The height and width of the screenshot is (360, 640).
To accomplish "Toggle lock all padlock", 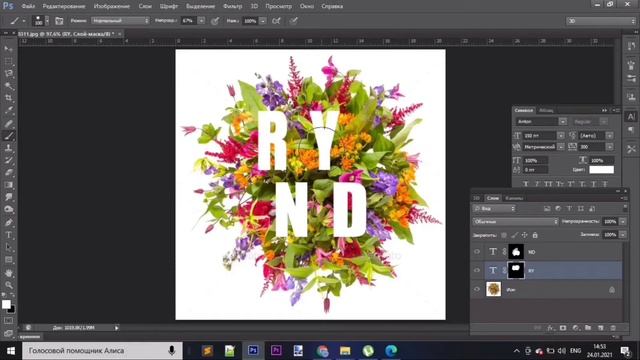I will click(x=535, y=235).
